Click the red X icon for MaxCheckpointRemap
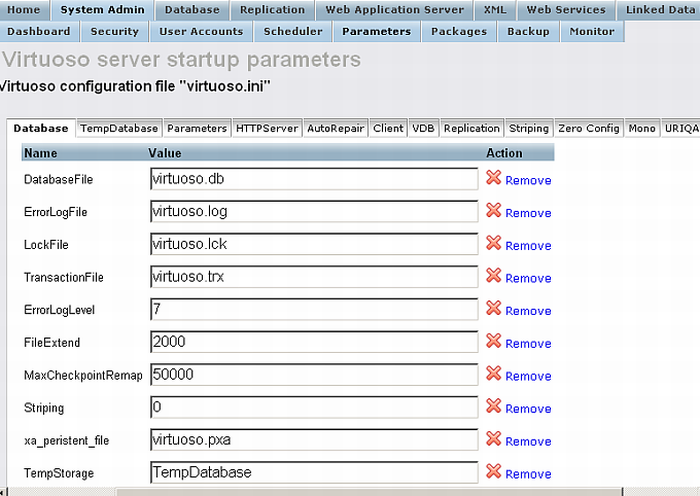The width and height of the screenshot is (700, 496). 493,374
